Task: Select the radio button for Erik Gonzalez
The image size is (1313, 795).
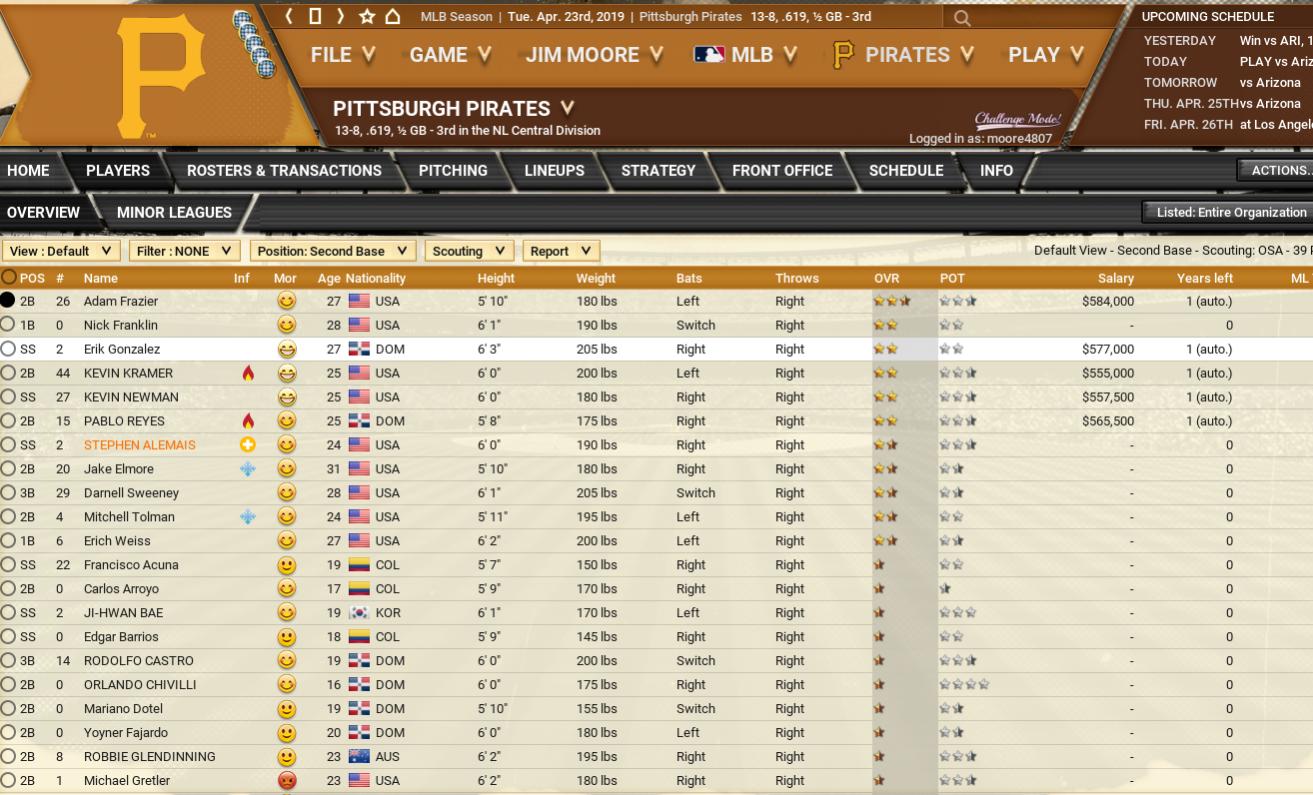Action: click(9, 349)
